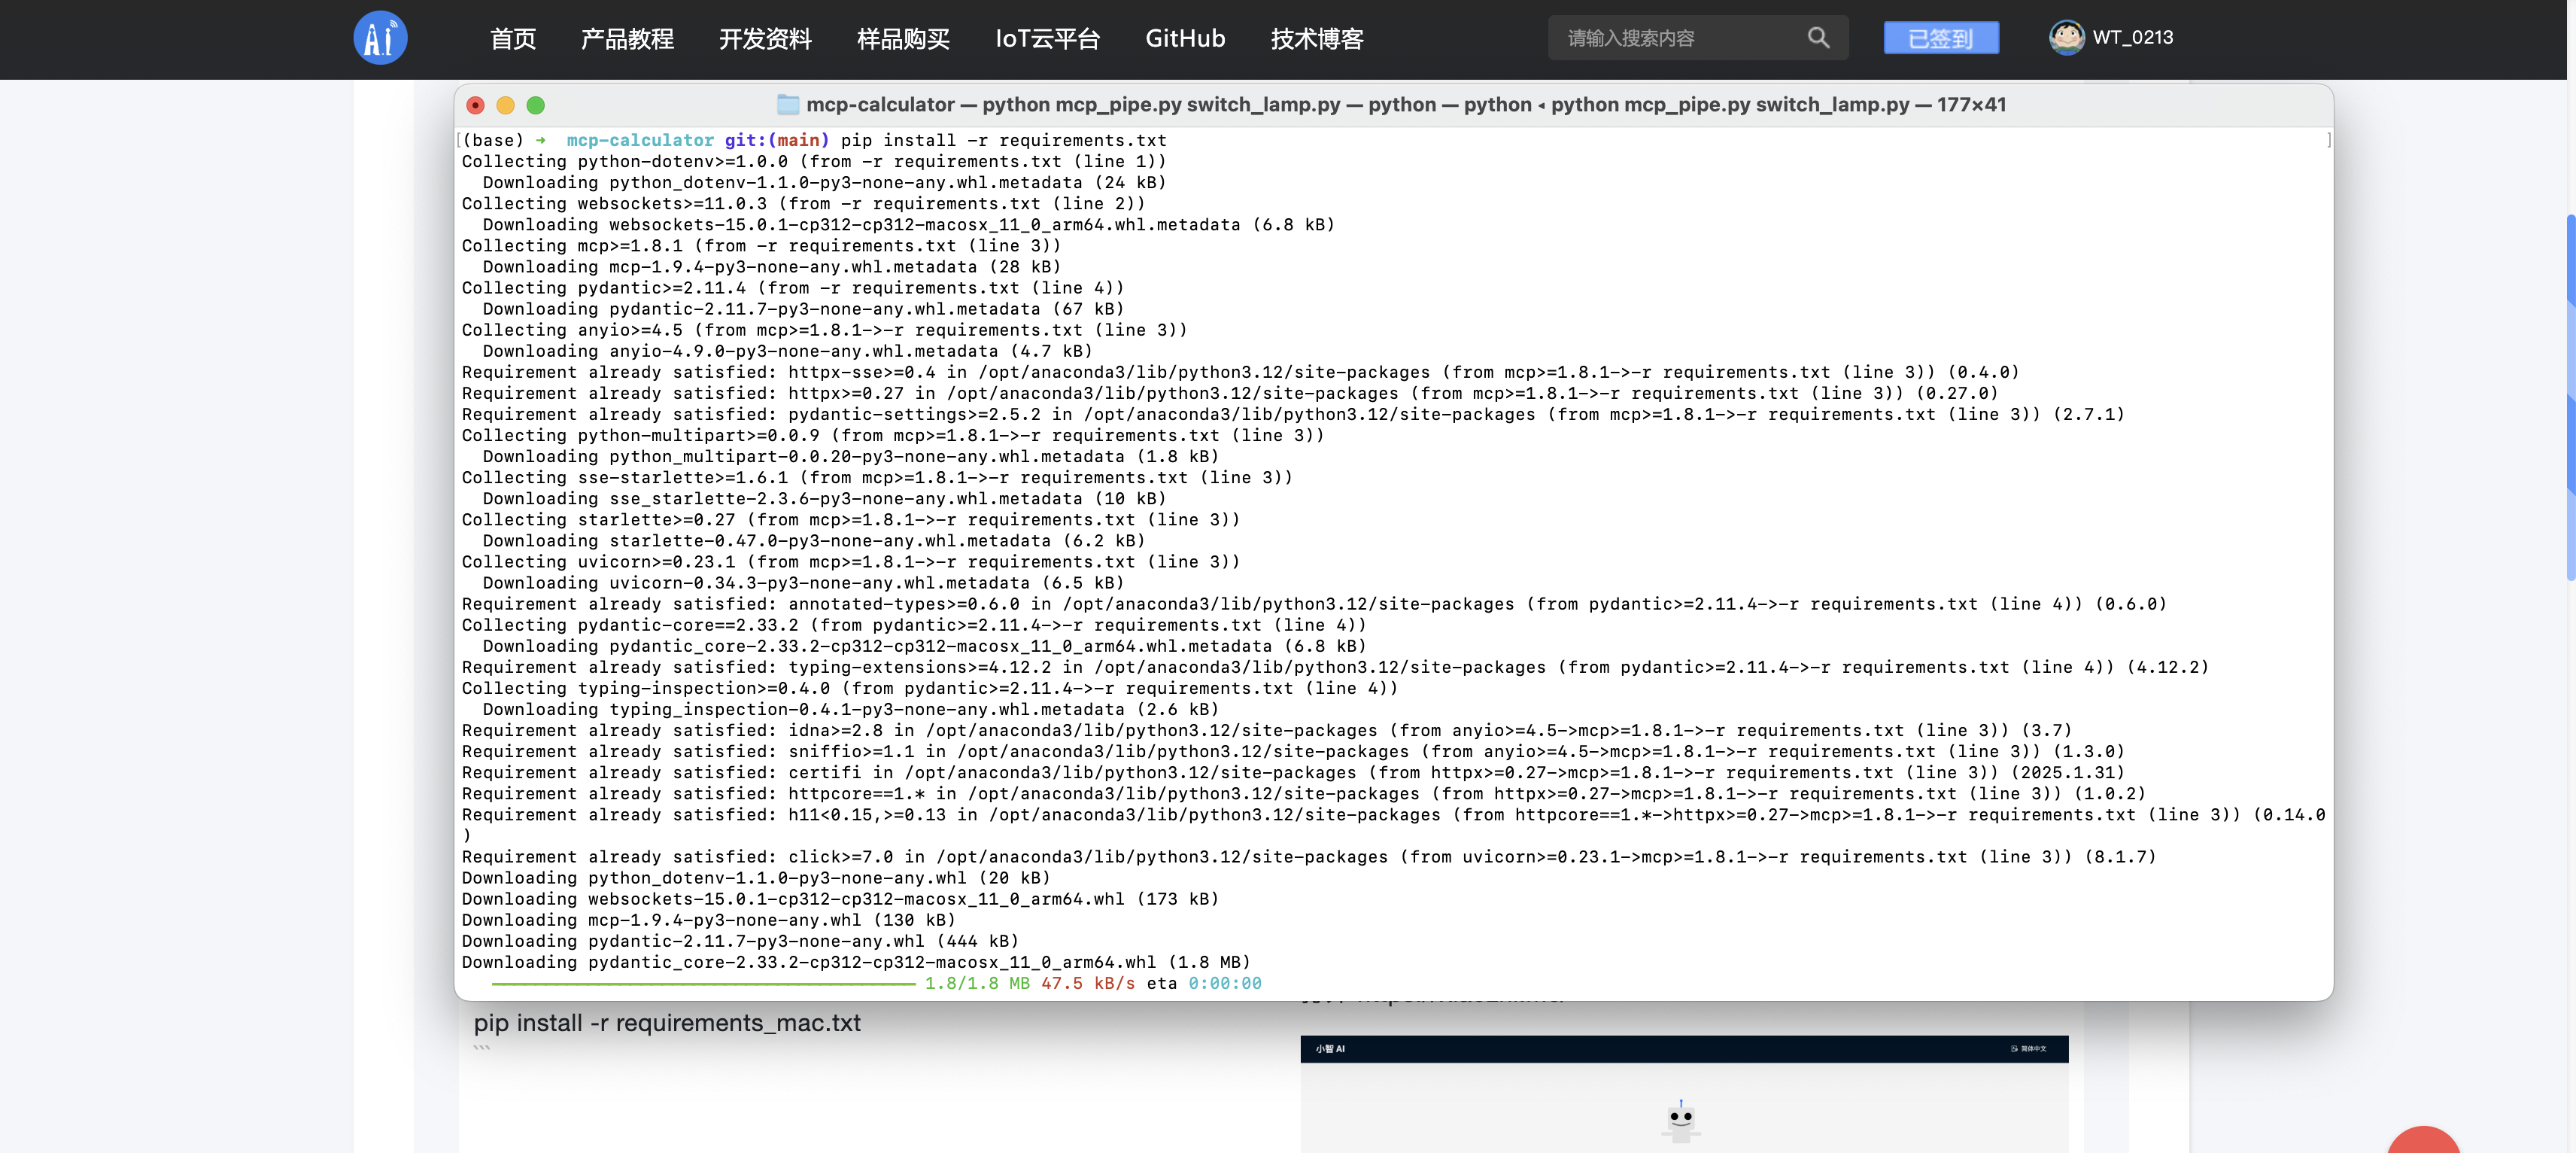The height and width of the screenshot is (1153, 2576).
Task: Minimize terminal using yellow button
Action: (x=506, y=105)
